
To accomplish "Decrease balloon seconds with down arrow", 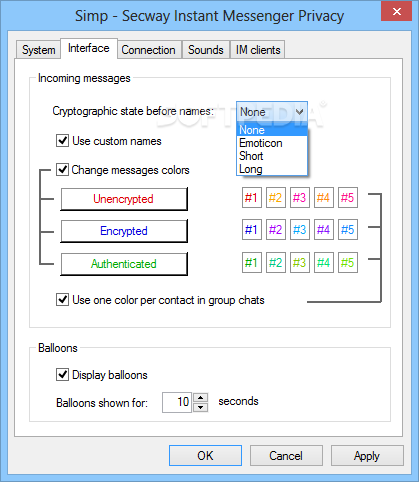I will click(200, 407).
